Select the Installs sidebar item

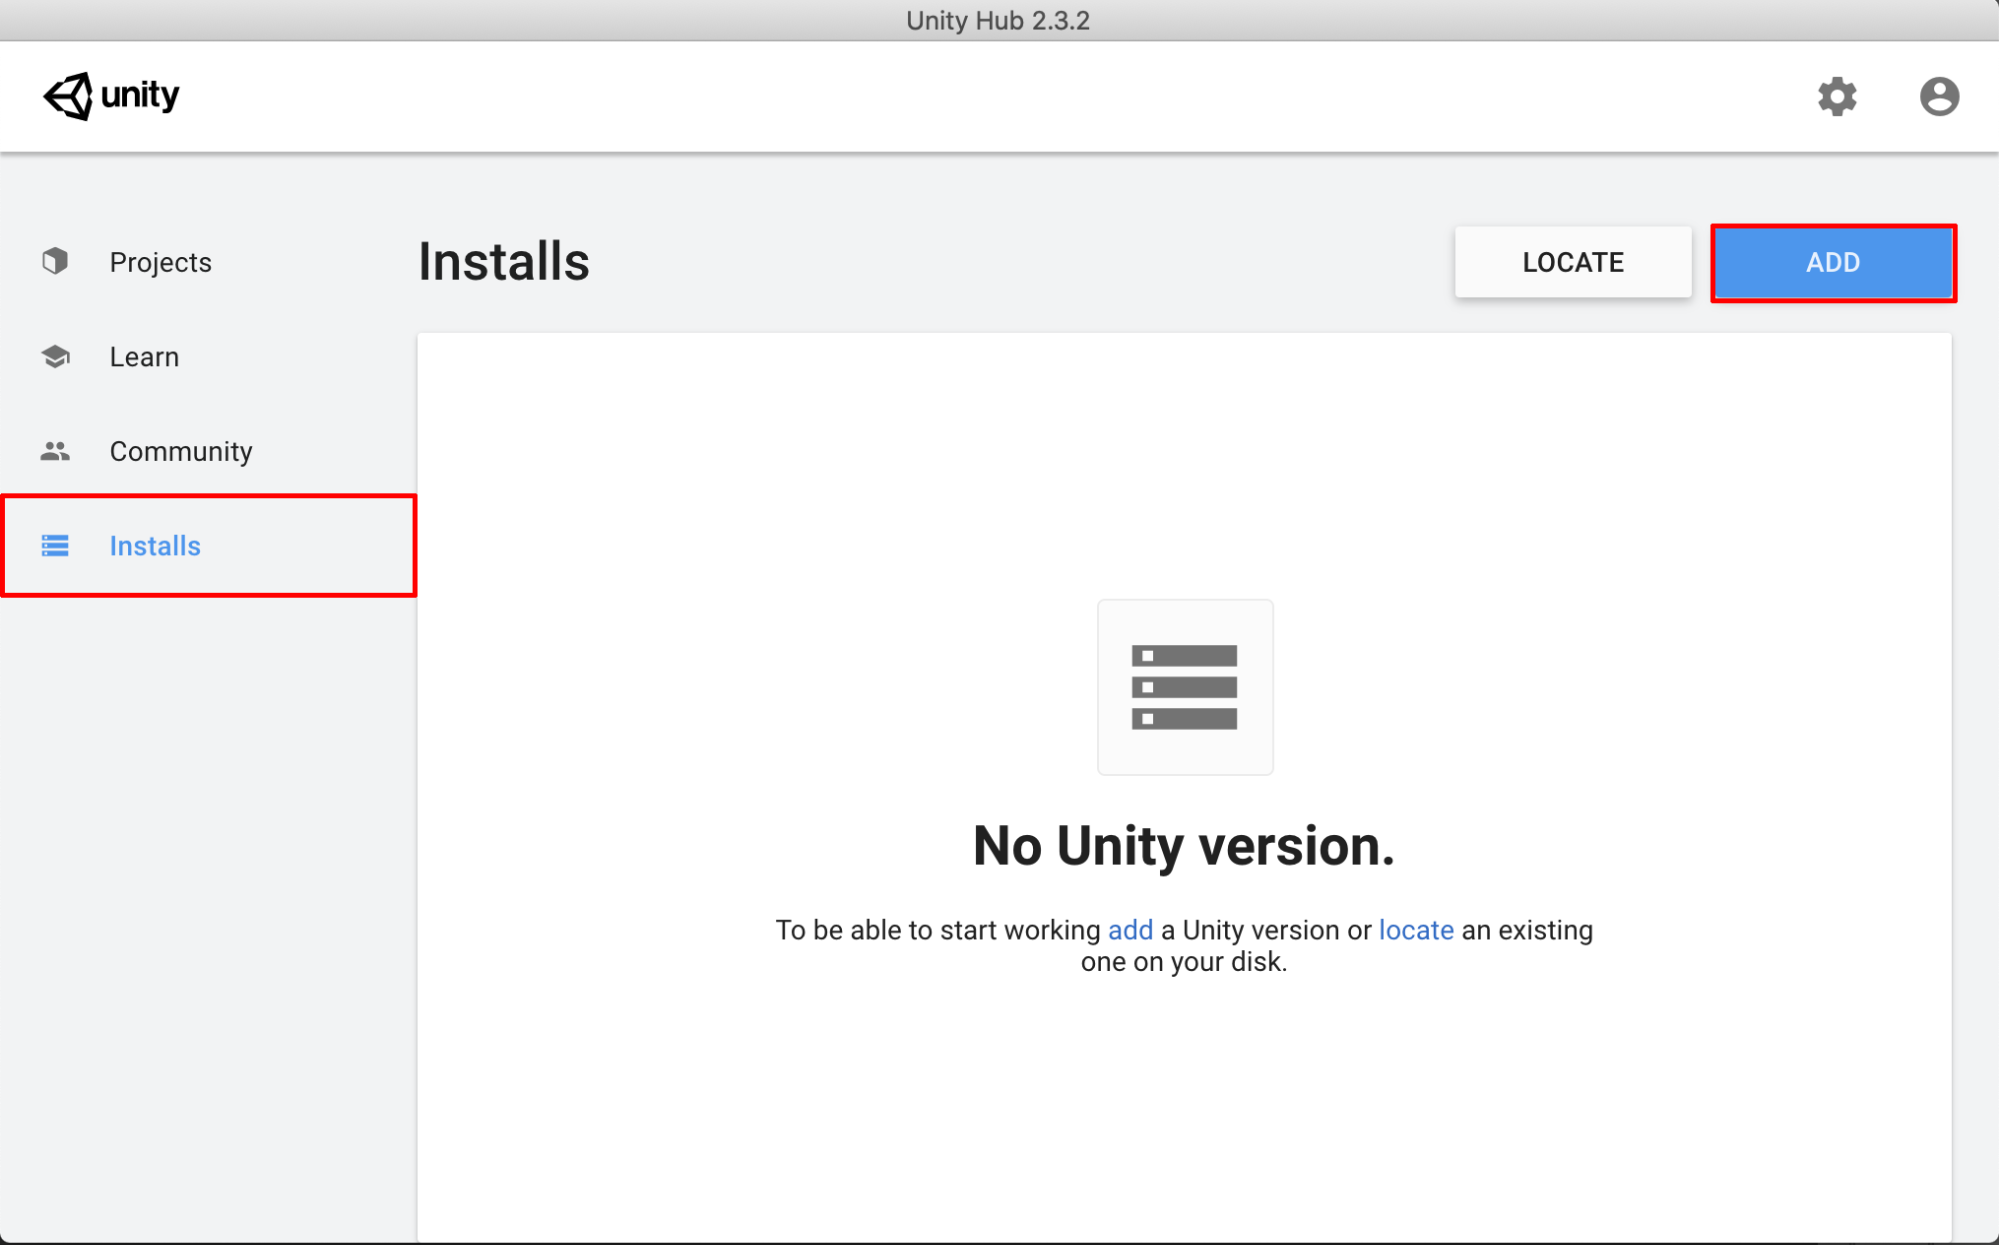155,546
